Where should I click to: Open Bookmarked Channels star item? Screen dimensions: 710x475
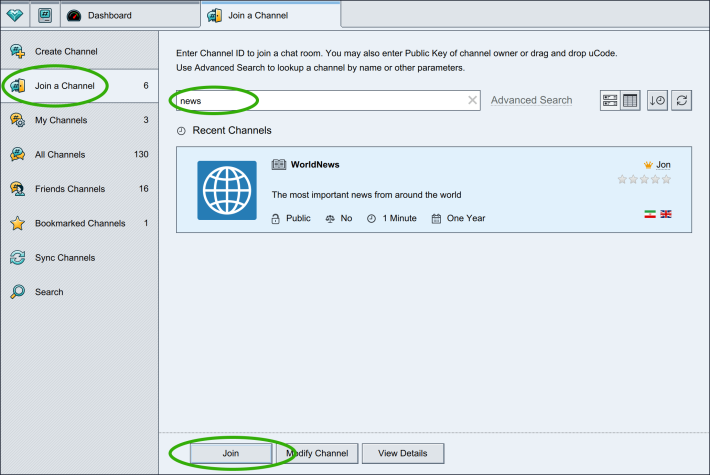[79, 223]
